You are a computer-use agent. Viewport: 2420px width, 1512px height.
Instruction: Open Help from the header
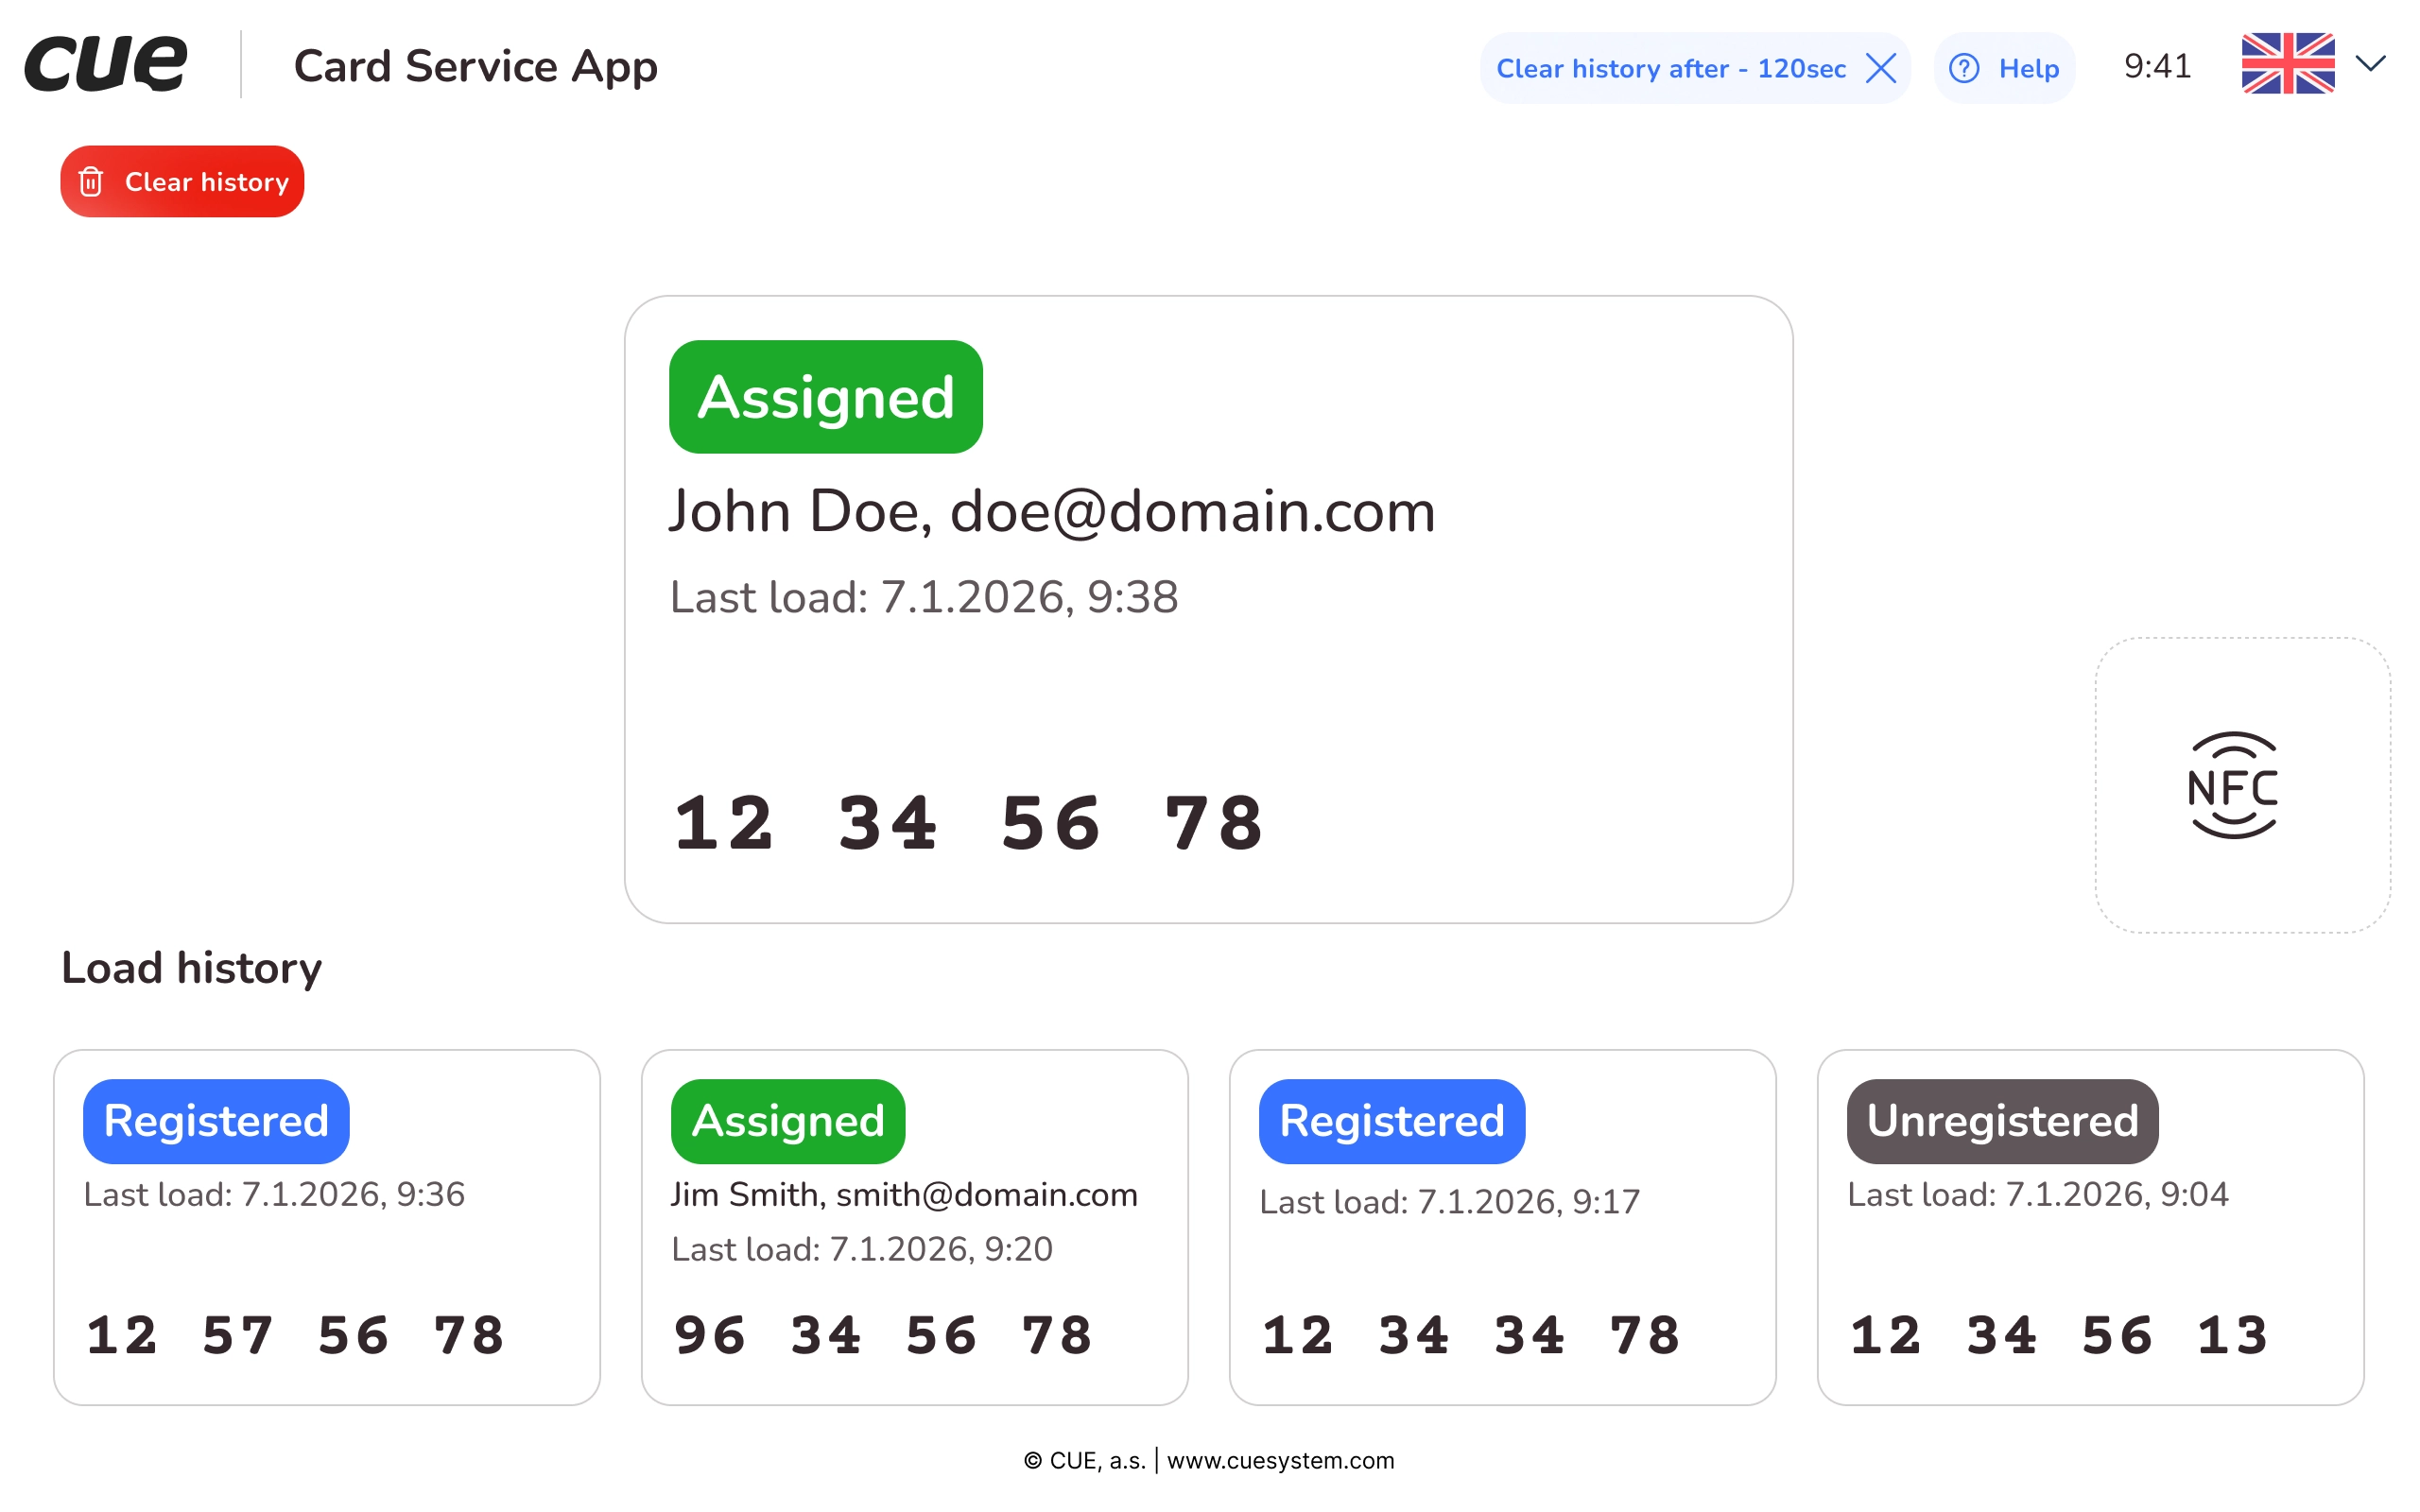coord(2028,68)
